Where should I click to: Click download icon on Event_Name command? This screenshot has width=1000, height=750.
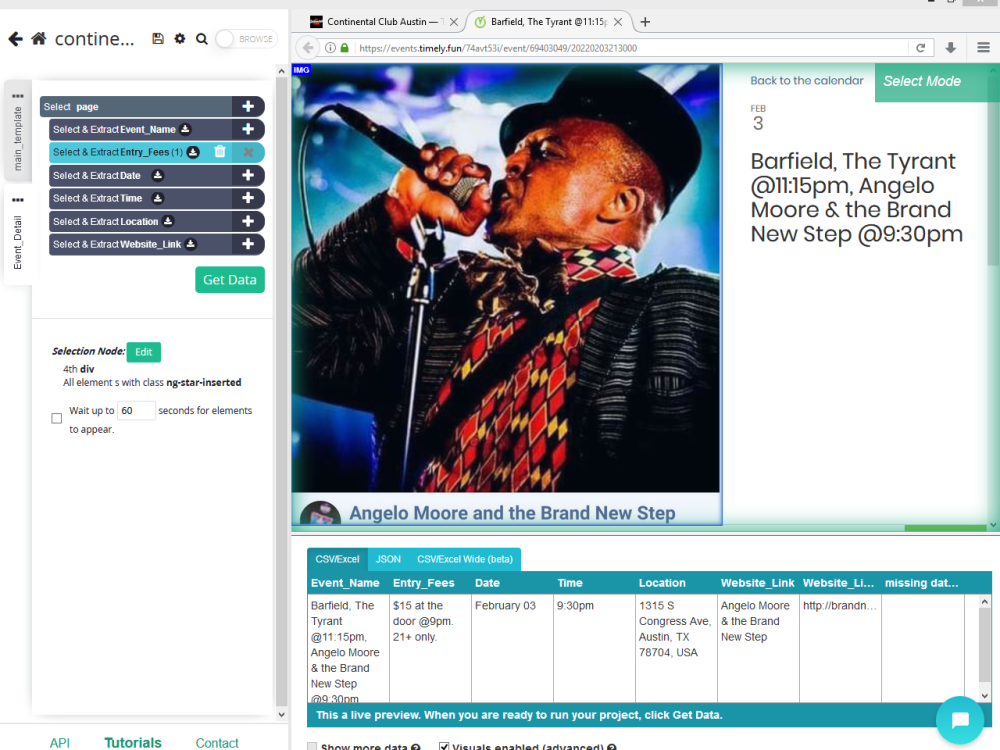coord(185,129)
